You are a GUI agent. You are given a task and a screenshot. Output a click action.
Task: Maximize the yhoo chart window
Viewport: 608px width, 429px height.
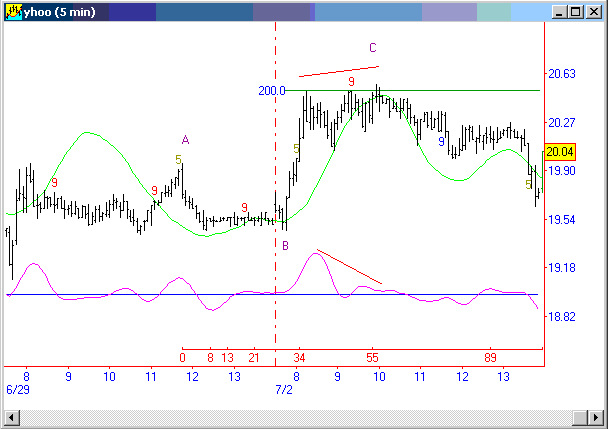pyautogui.click(x=575, y=12)
